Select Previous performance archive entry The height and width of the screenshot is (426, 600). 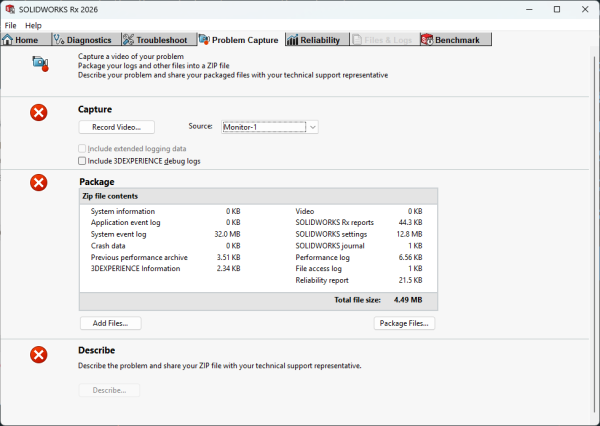(x=165, y=258)
